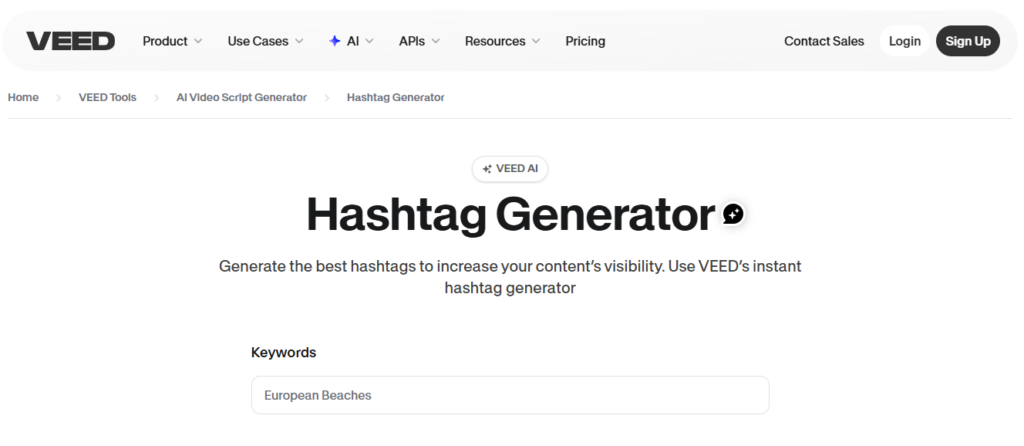Click the sparkle icon in VEED AI badge
1024x446 pixels.
[x=487, y=169]
